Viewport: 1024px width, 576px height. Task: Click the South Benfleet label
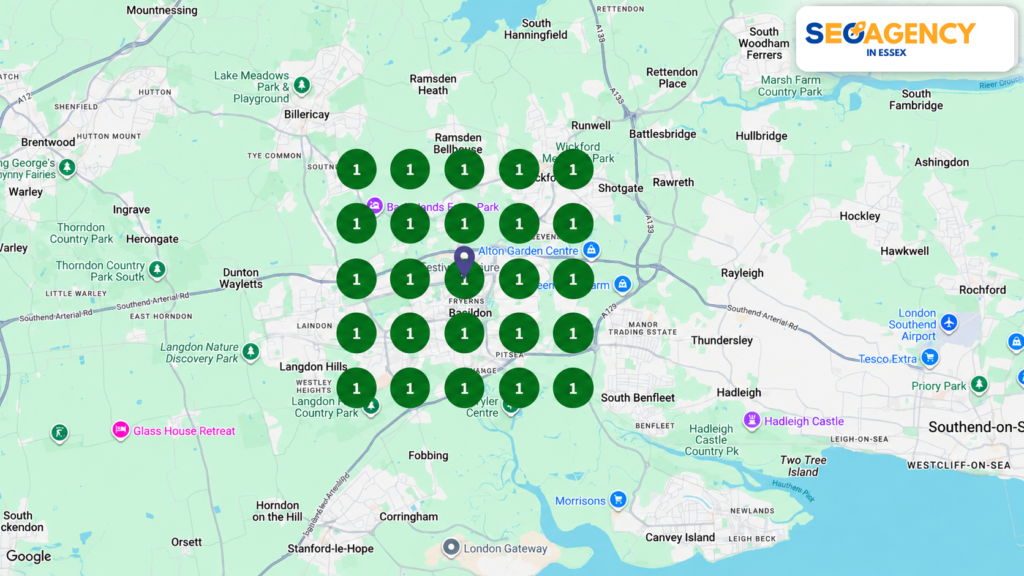point(638,398)
